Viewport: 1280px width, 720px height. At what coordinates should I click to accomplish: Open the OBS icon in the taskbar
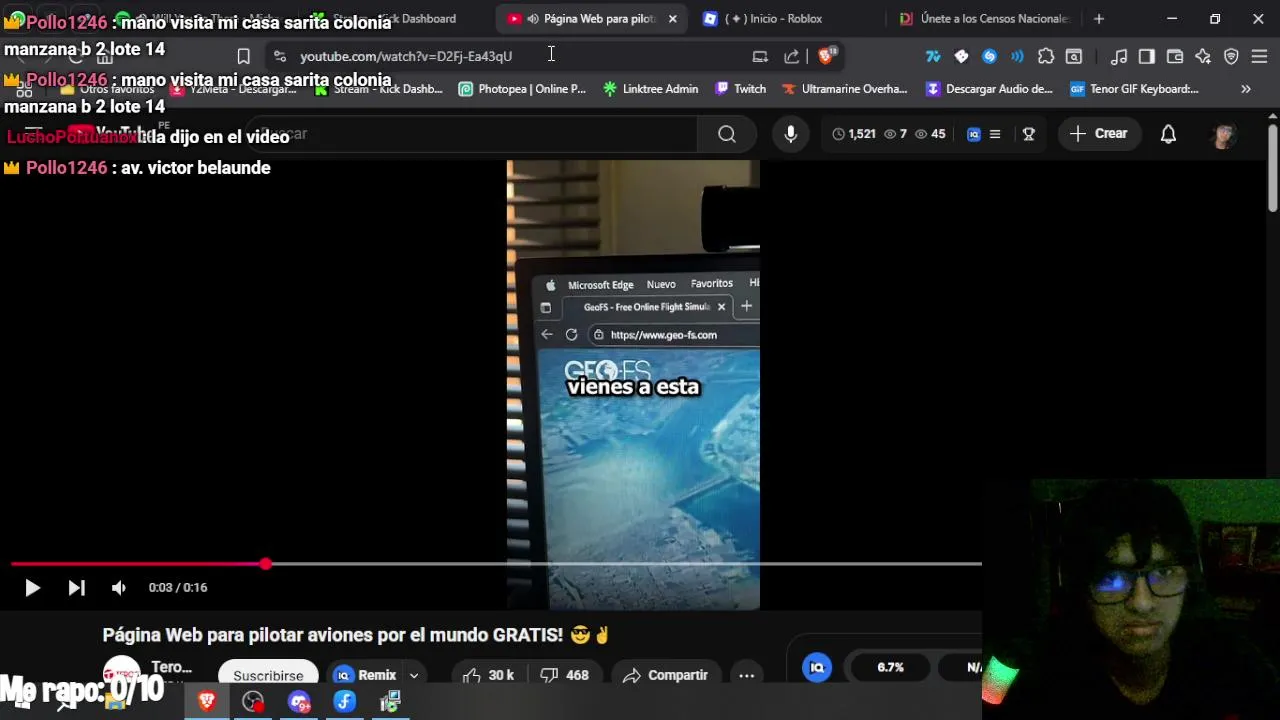click(x=253, y=702)
